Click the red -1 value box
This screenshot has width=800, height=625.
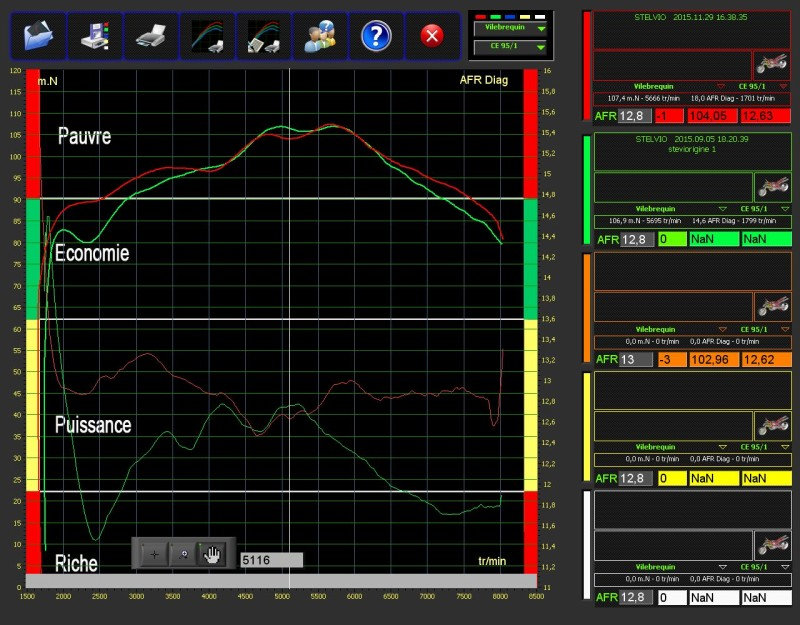[x=669, y=116]
